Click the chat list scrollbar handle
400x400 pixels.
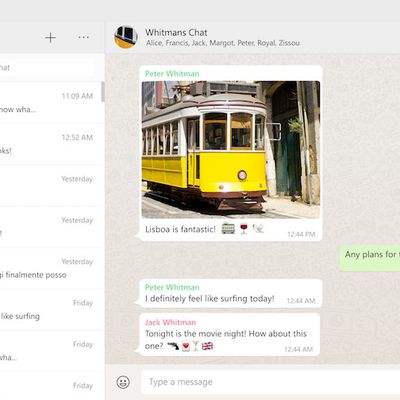click(x=103, y=92)
